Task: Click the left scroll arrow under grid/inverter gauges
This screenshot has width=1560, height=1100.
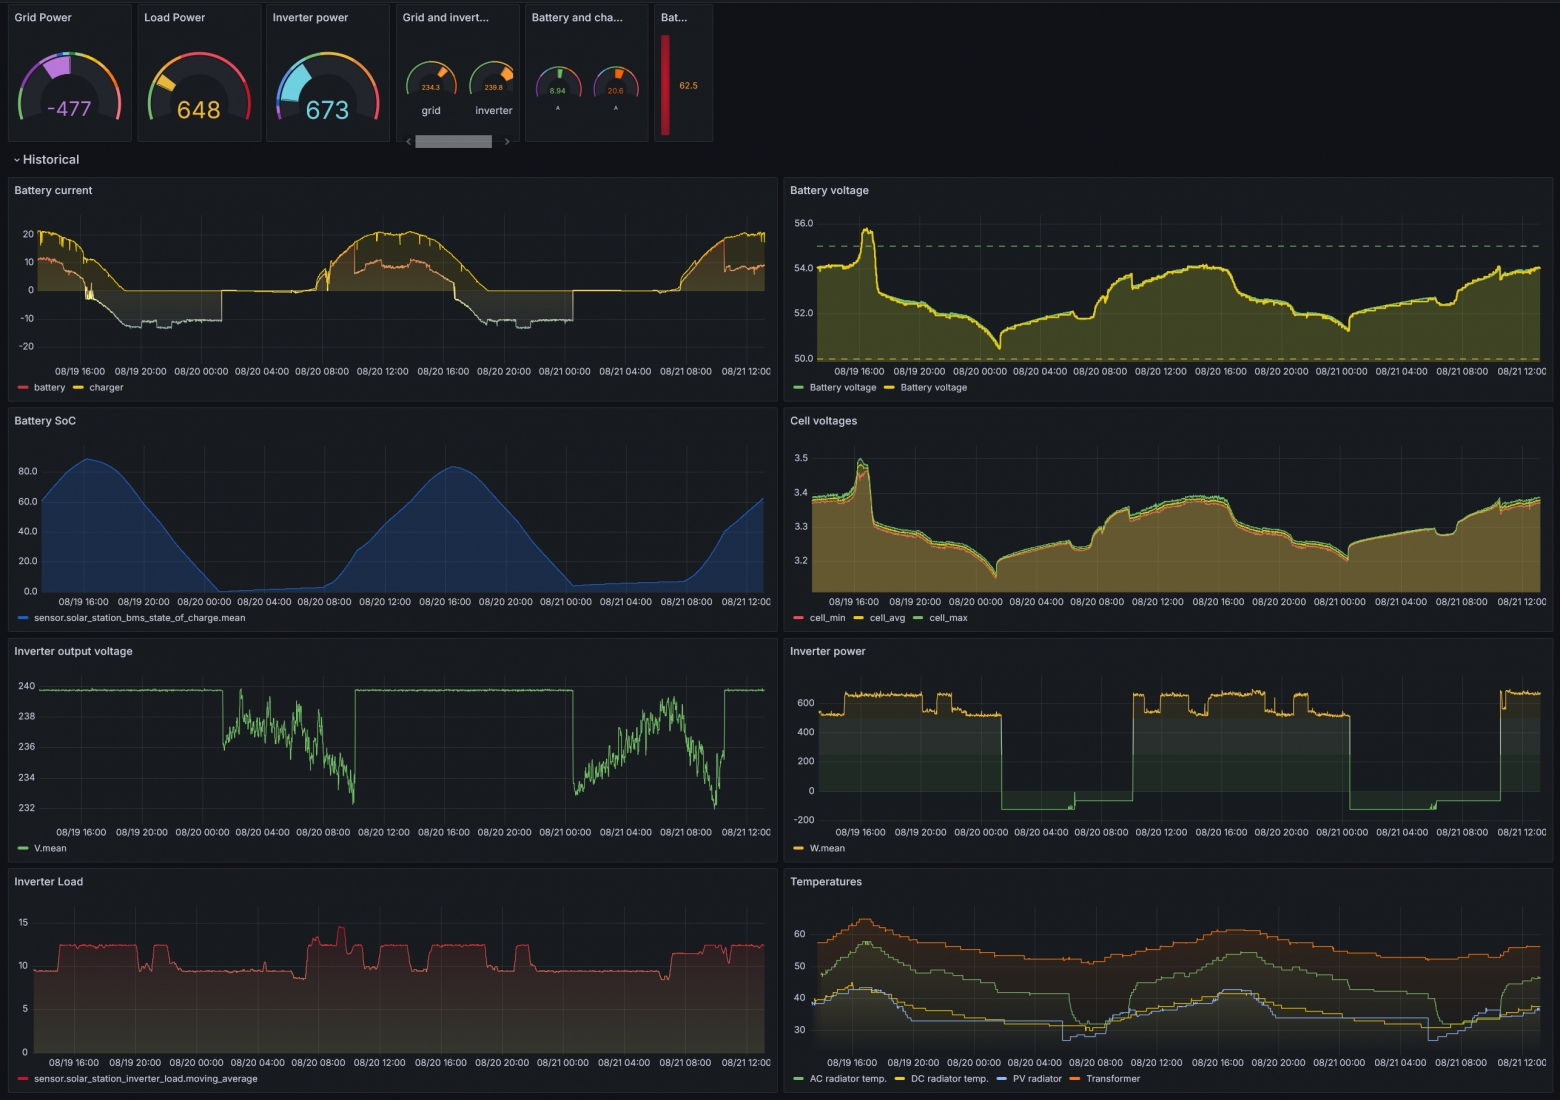Action: (408, 142)
